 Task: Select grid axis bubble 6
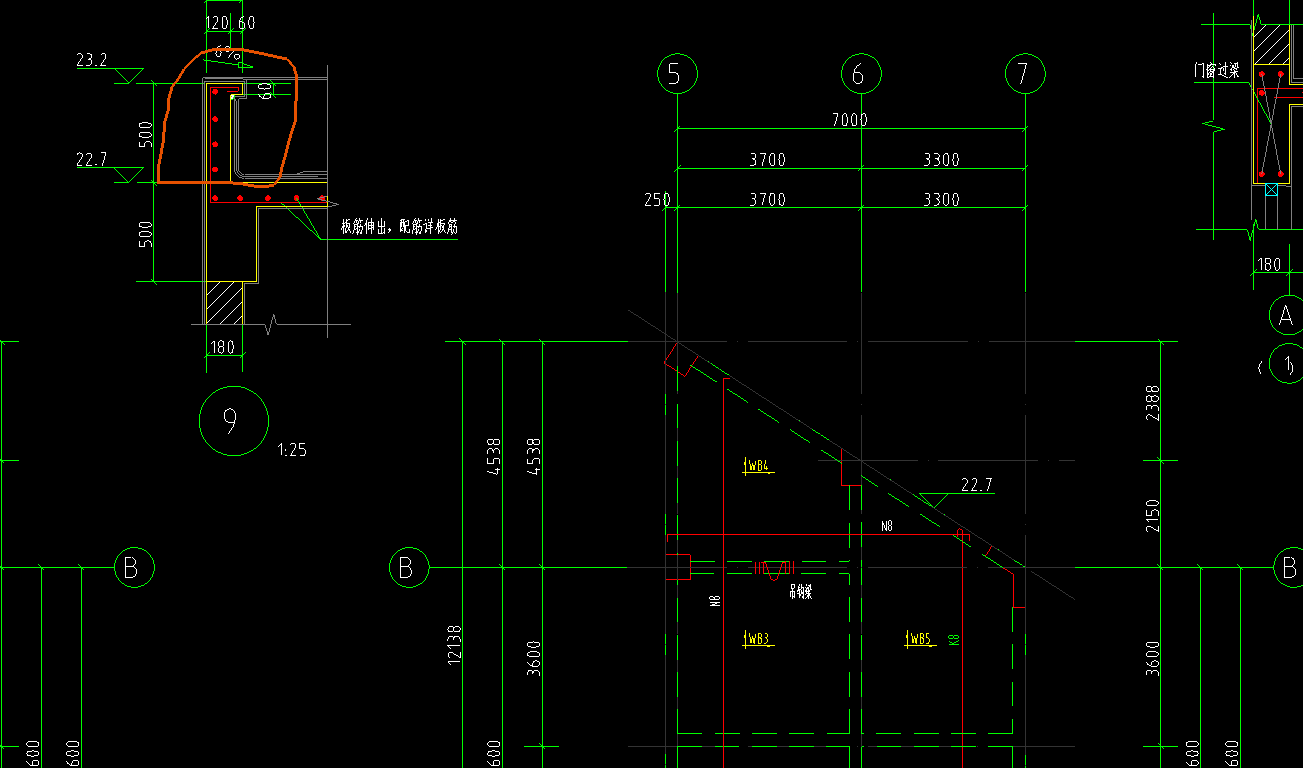click(859, 74)
